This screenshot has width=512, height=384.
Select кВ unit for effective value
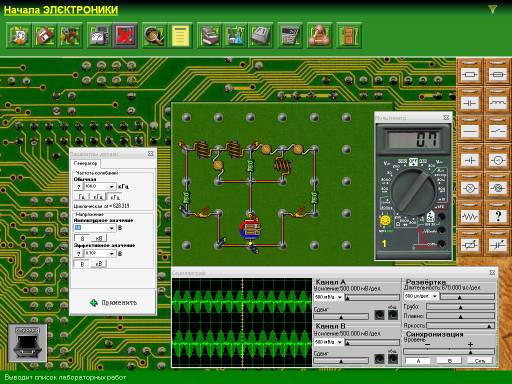tap(99, 264)
